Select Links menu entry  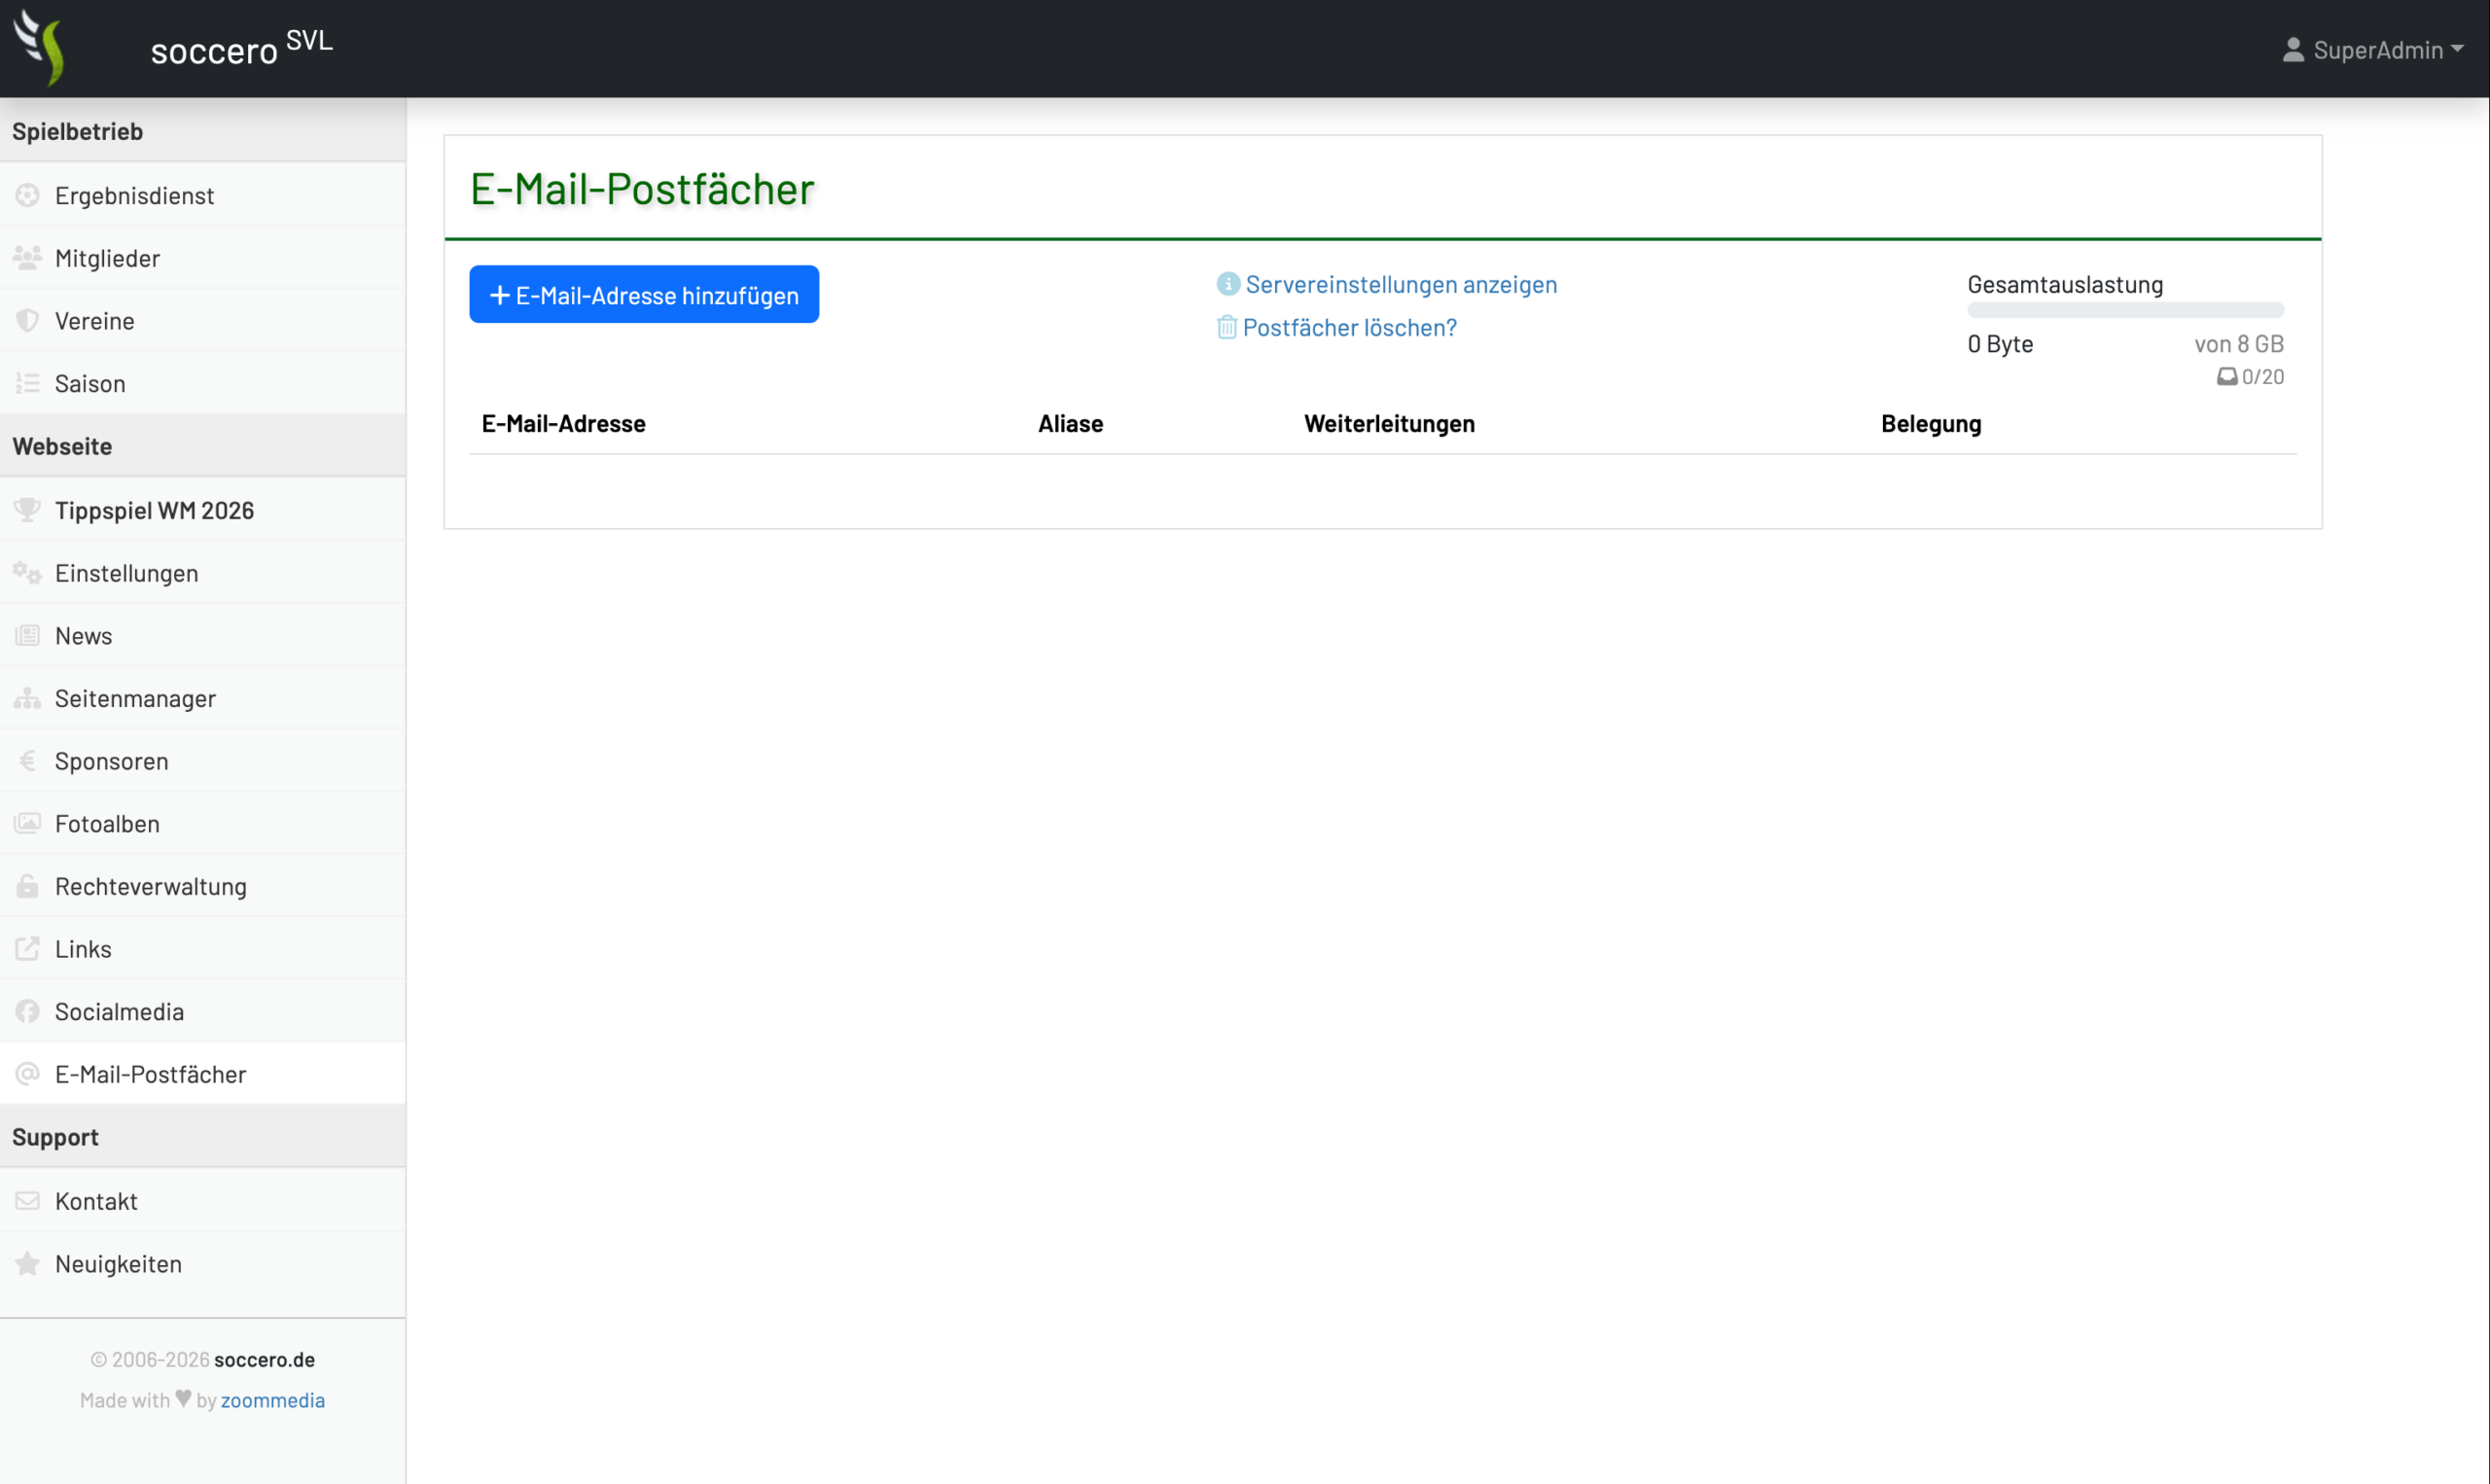(x=203, y=949)
